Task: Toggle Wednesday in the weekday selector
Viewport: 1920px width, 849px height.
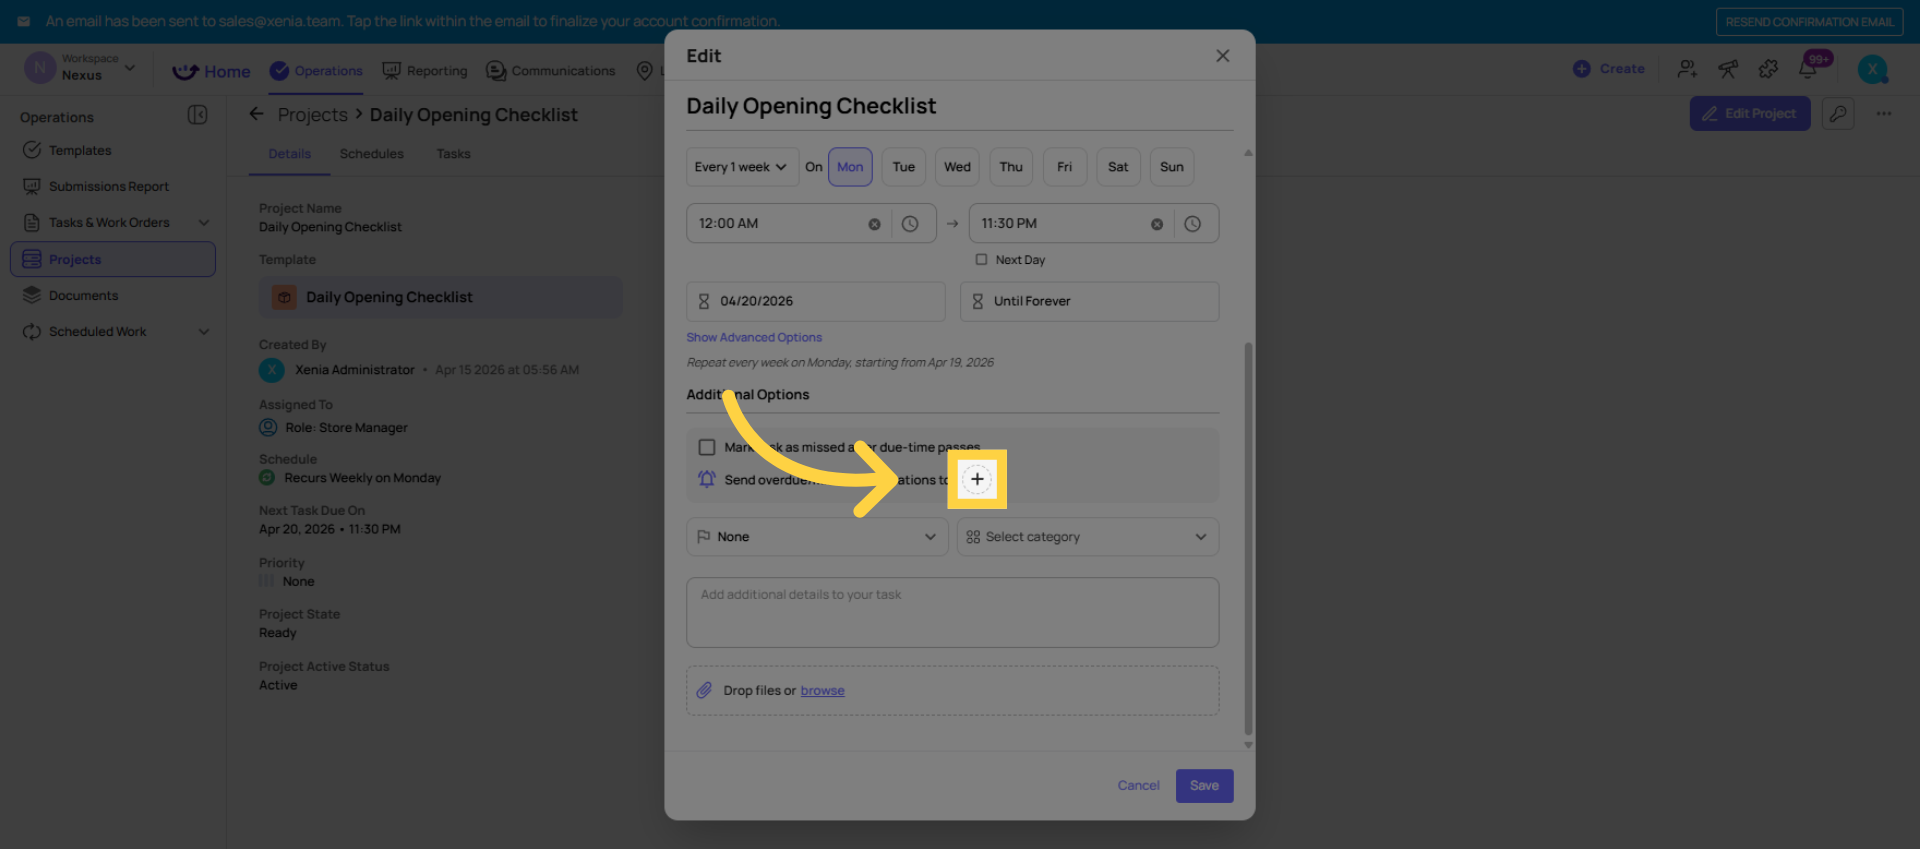Action: tap(957, 167)
